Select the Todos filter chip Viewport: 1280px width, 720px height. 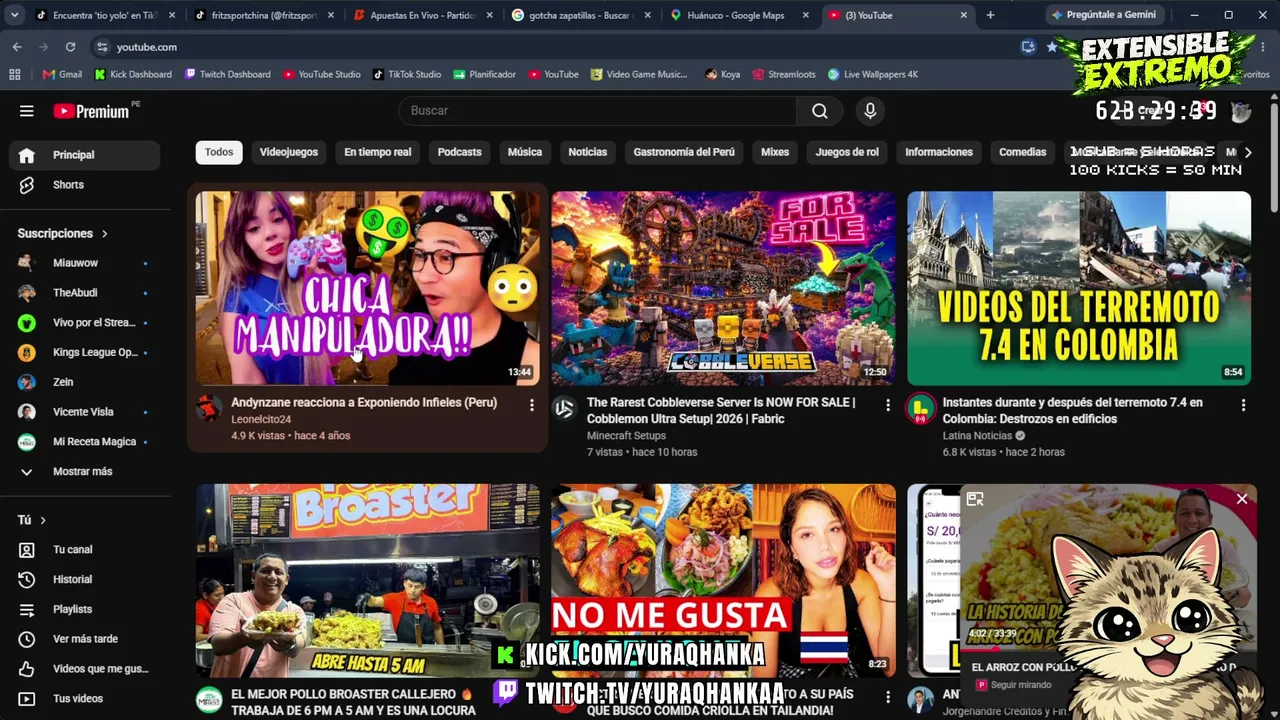click(x=219, y=152)
